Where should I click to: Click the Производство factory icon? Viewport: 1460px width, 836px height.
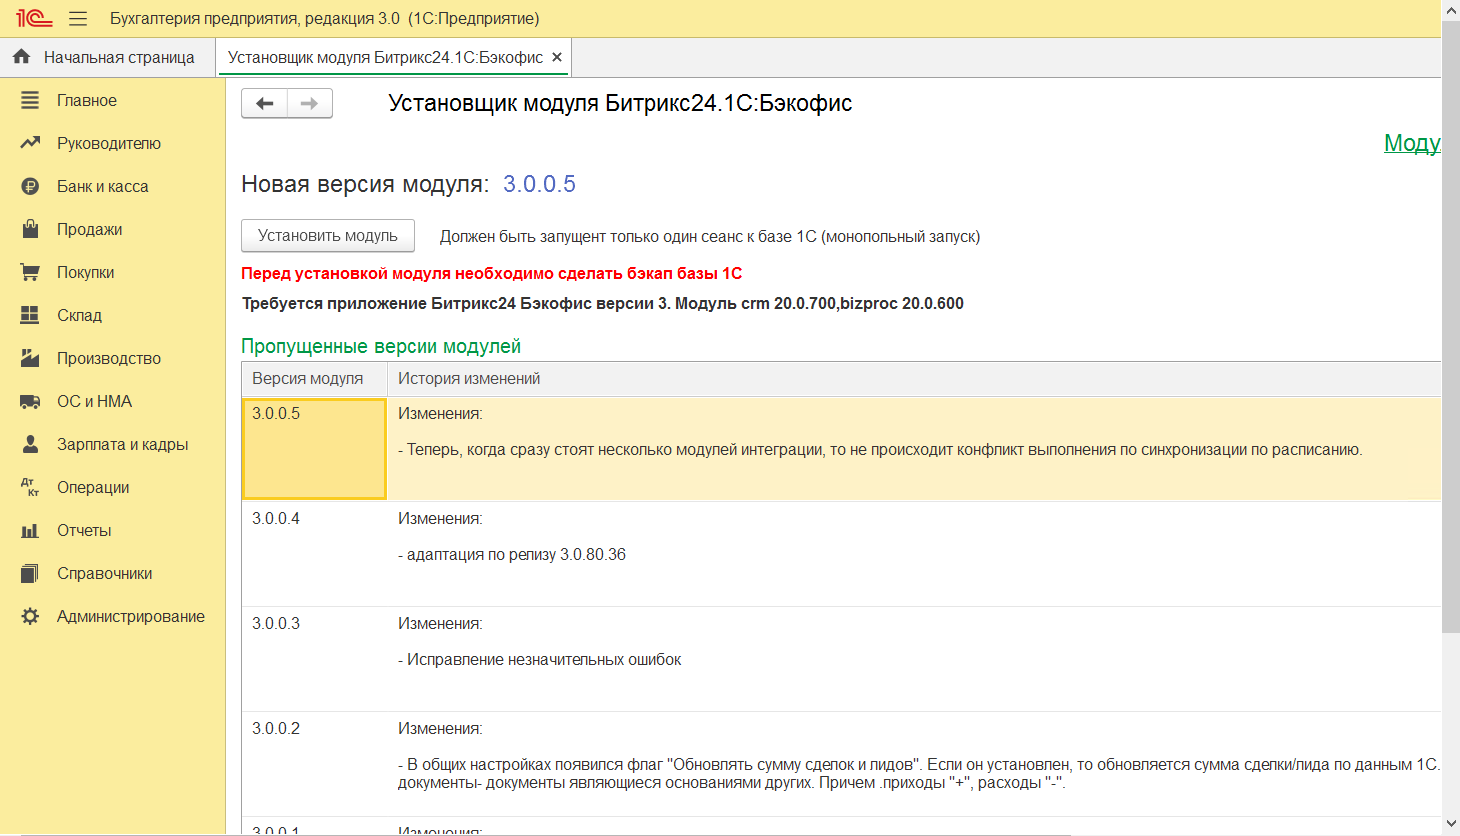(30, 358)
